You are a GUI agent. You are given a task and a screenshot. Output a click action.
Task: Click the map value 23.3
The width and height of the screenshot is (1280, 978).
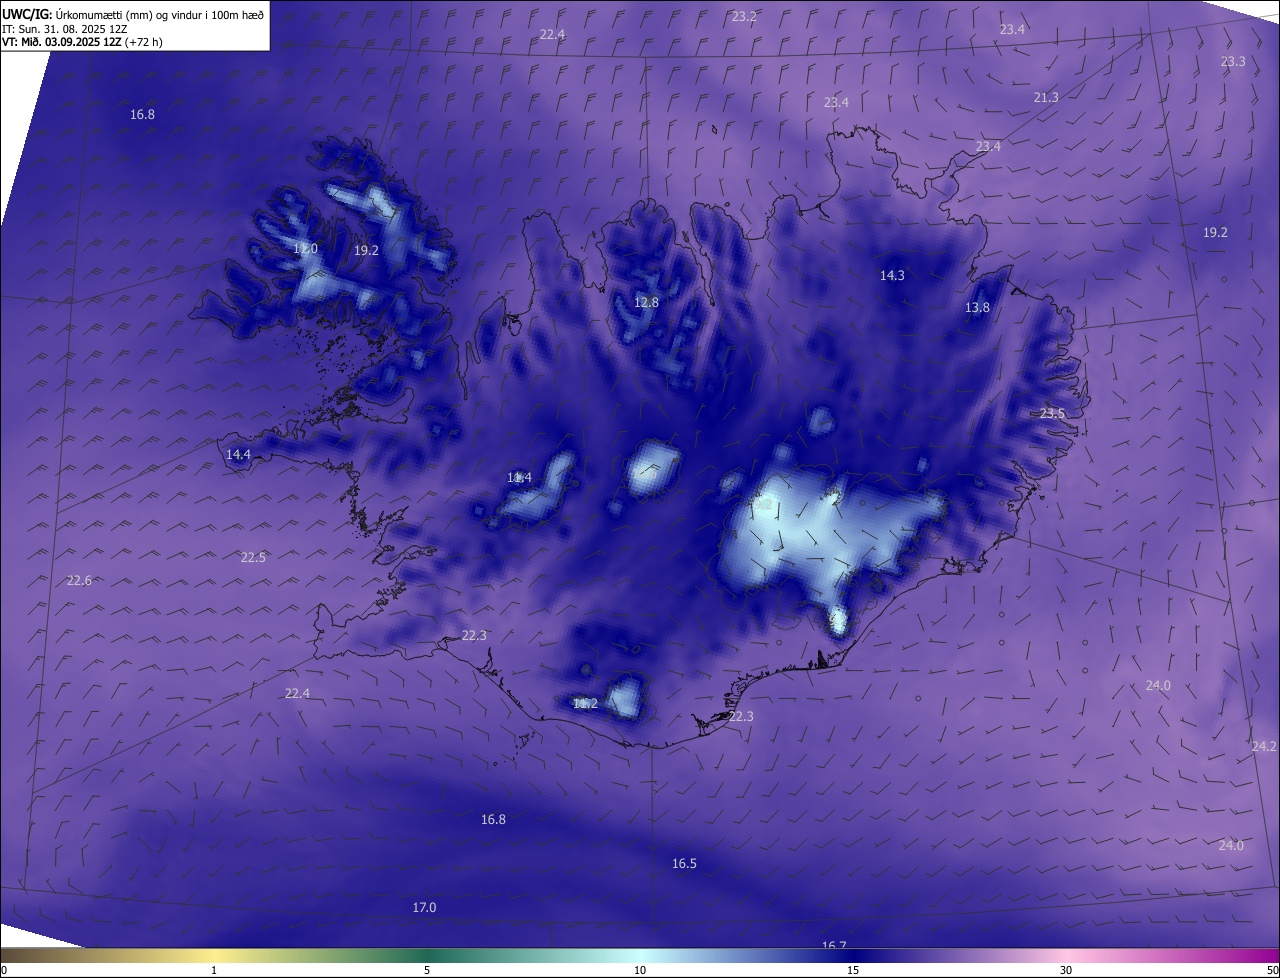(1233, 62)
